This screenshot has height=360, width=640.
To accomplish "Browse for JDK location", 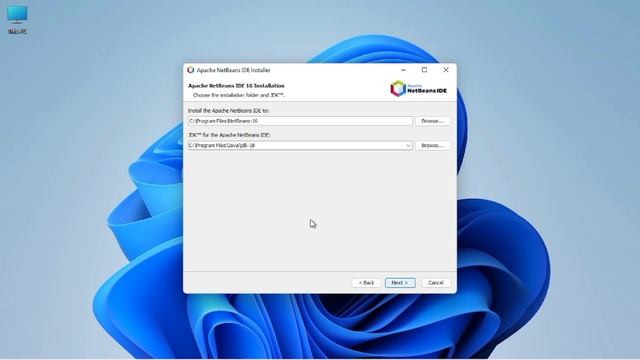I will [432, 145].
